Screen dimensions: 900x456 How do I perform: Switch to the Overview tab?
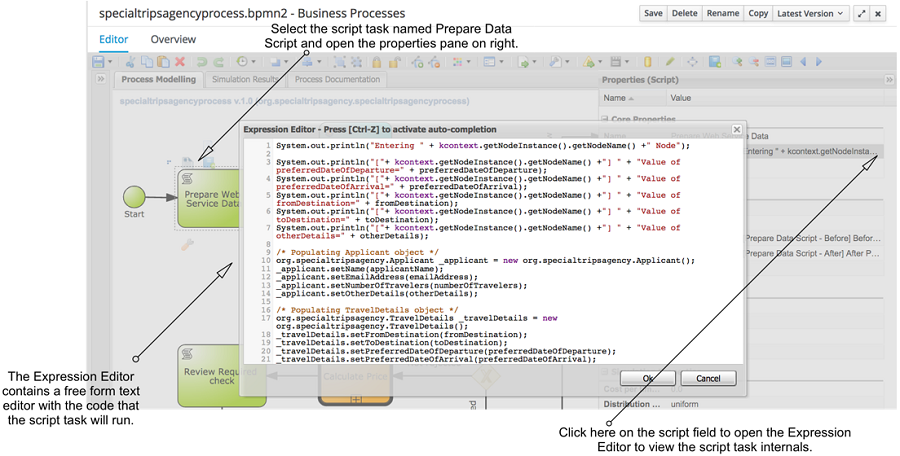tap(172, 40)
